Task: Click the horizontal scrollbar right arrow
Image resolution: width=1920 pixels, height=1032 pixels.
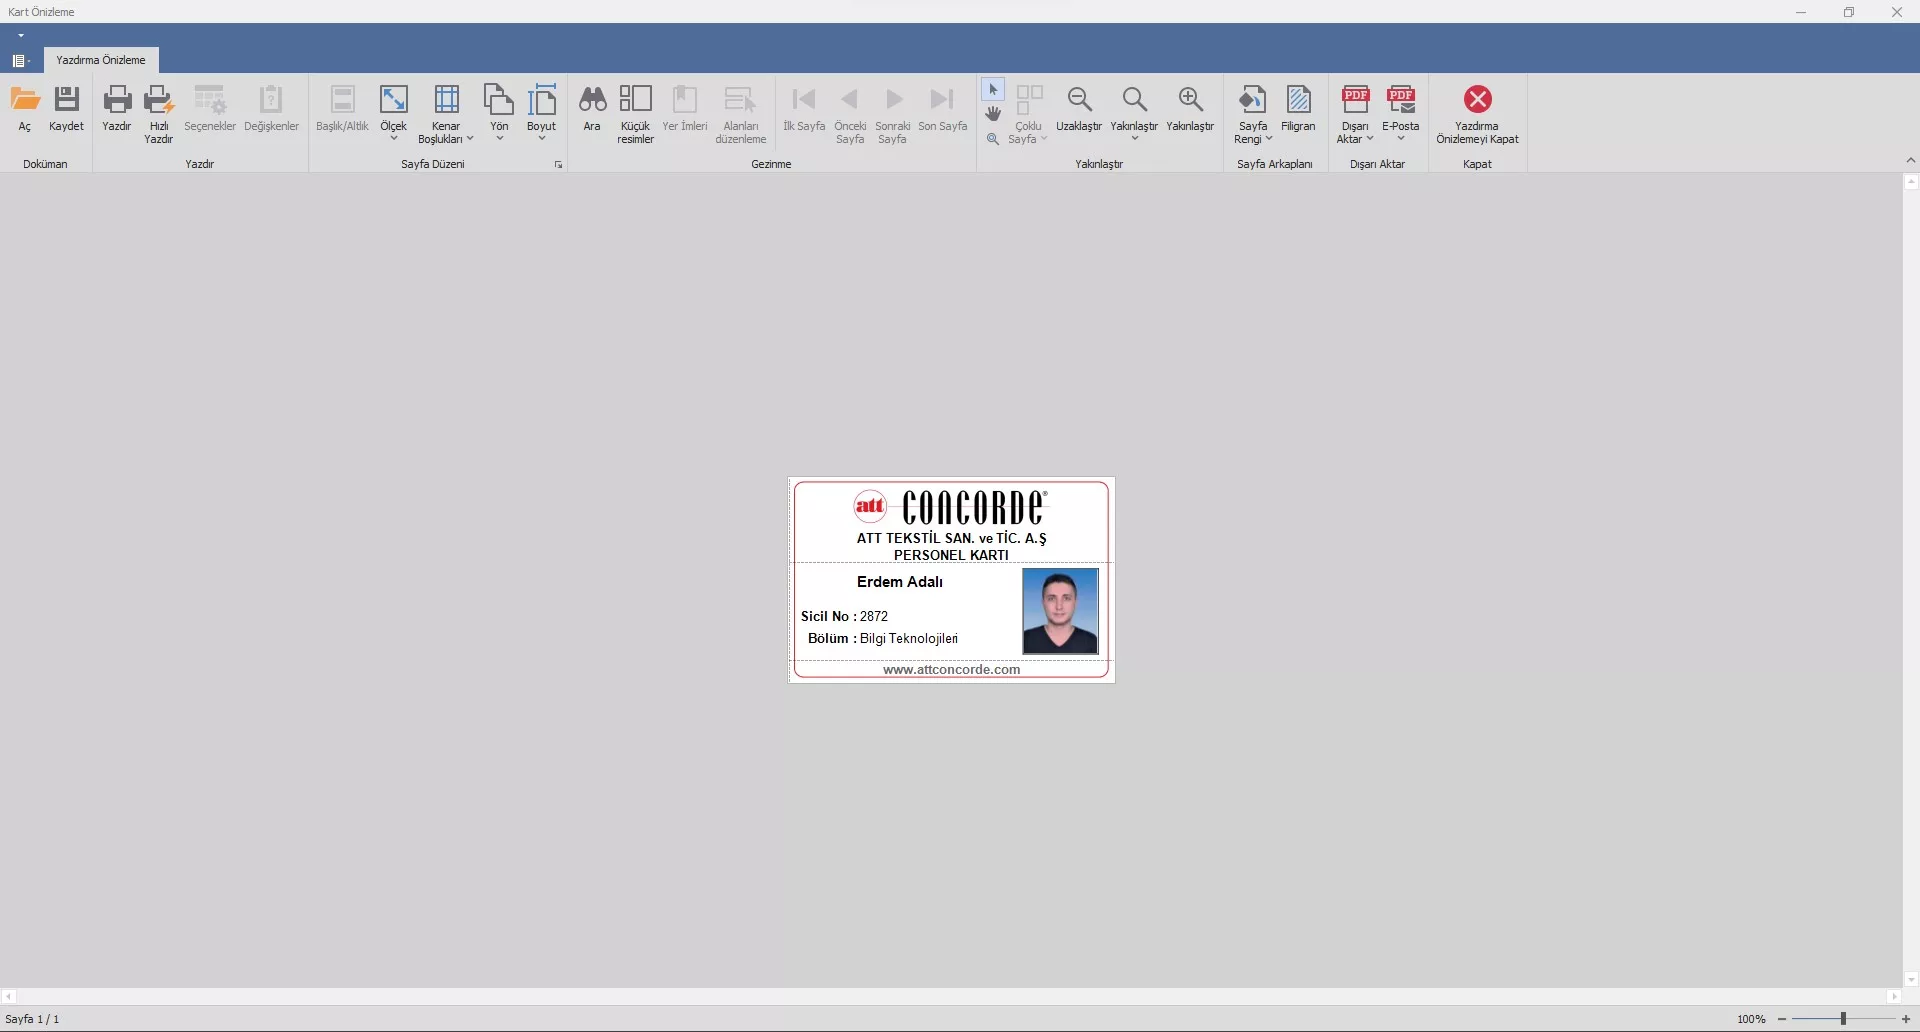Action: coord(1894,996)
